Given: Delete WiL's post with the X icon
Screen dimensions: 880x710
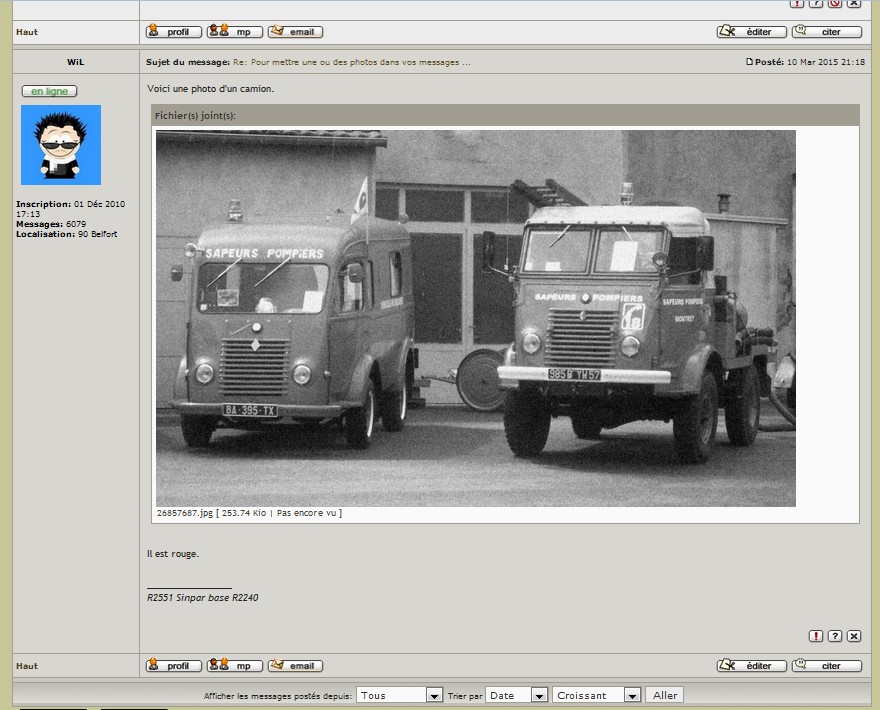Looking at the screenshot, I should point(854,636).
